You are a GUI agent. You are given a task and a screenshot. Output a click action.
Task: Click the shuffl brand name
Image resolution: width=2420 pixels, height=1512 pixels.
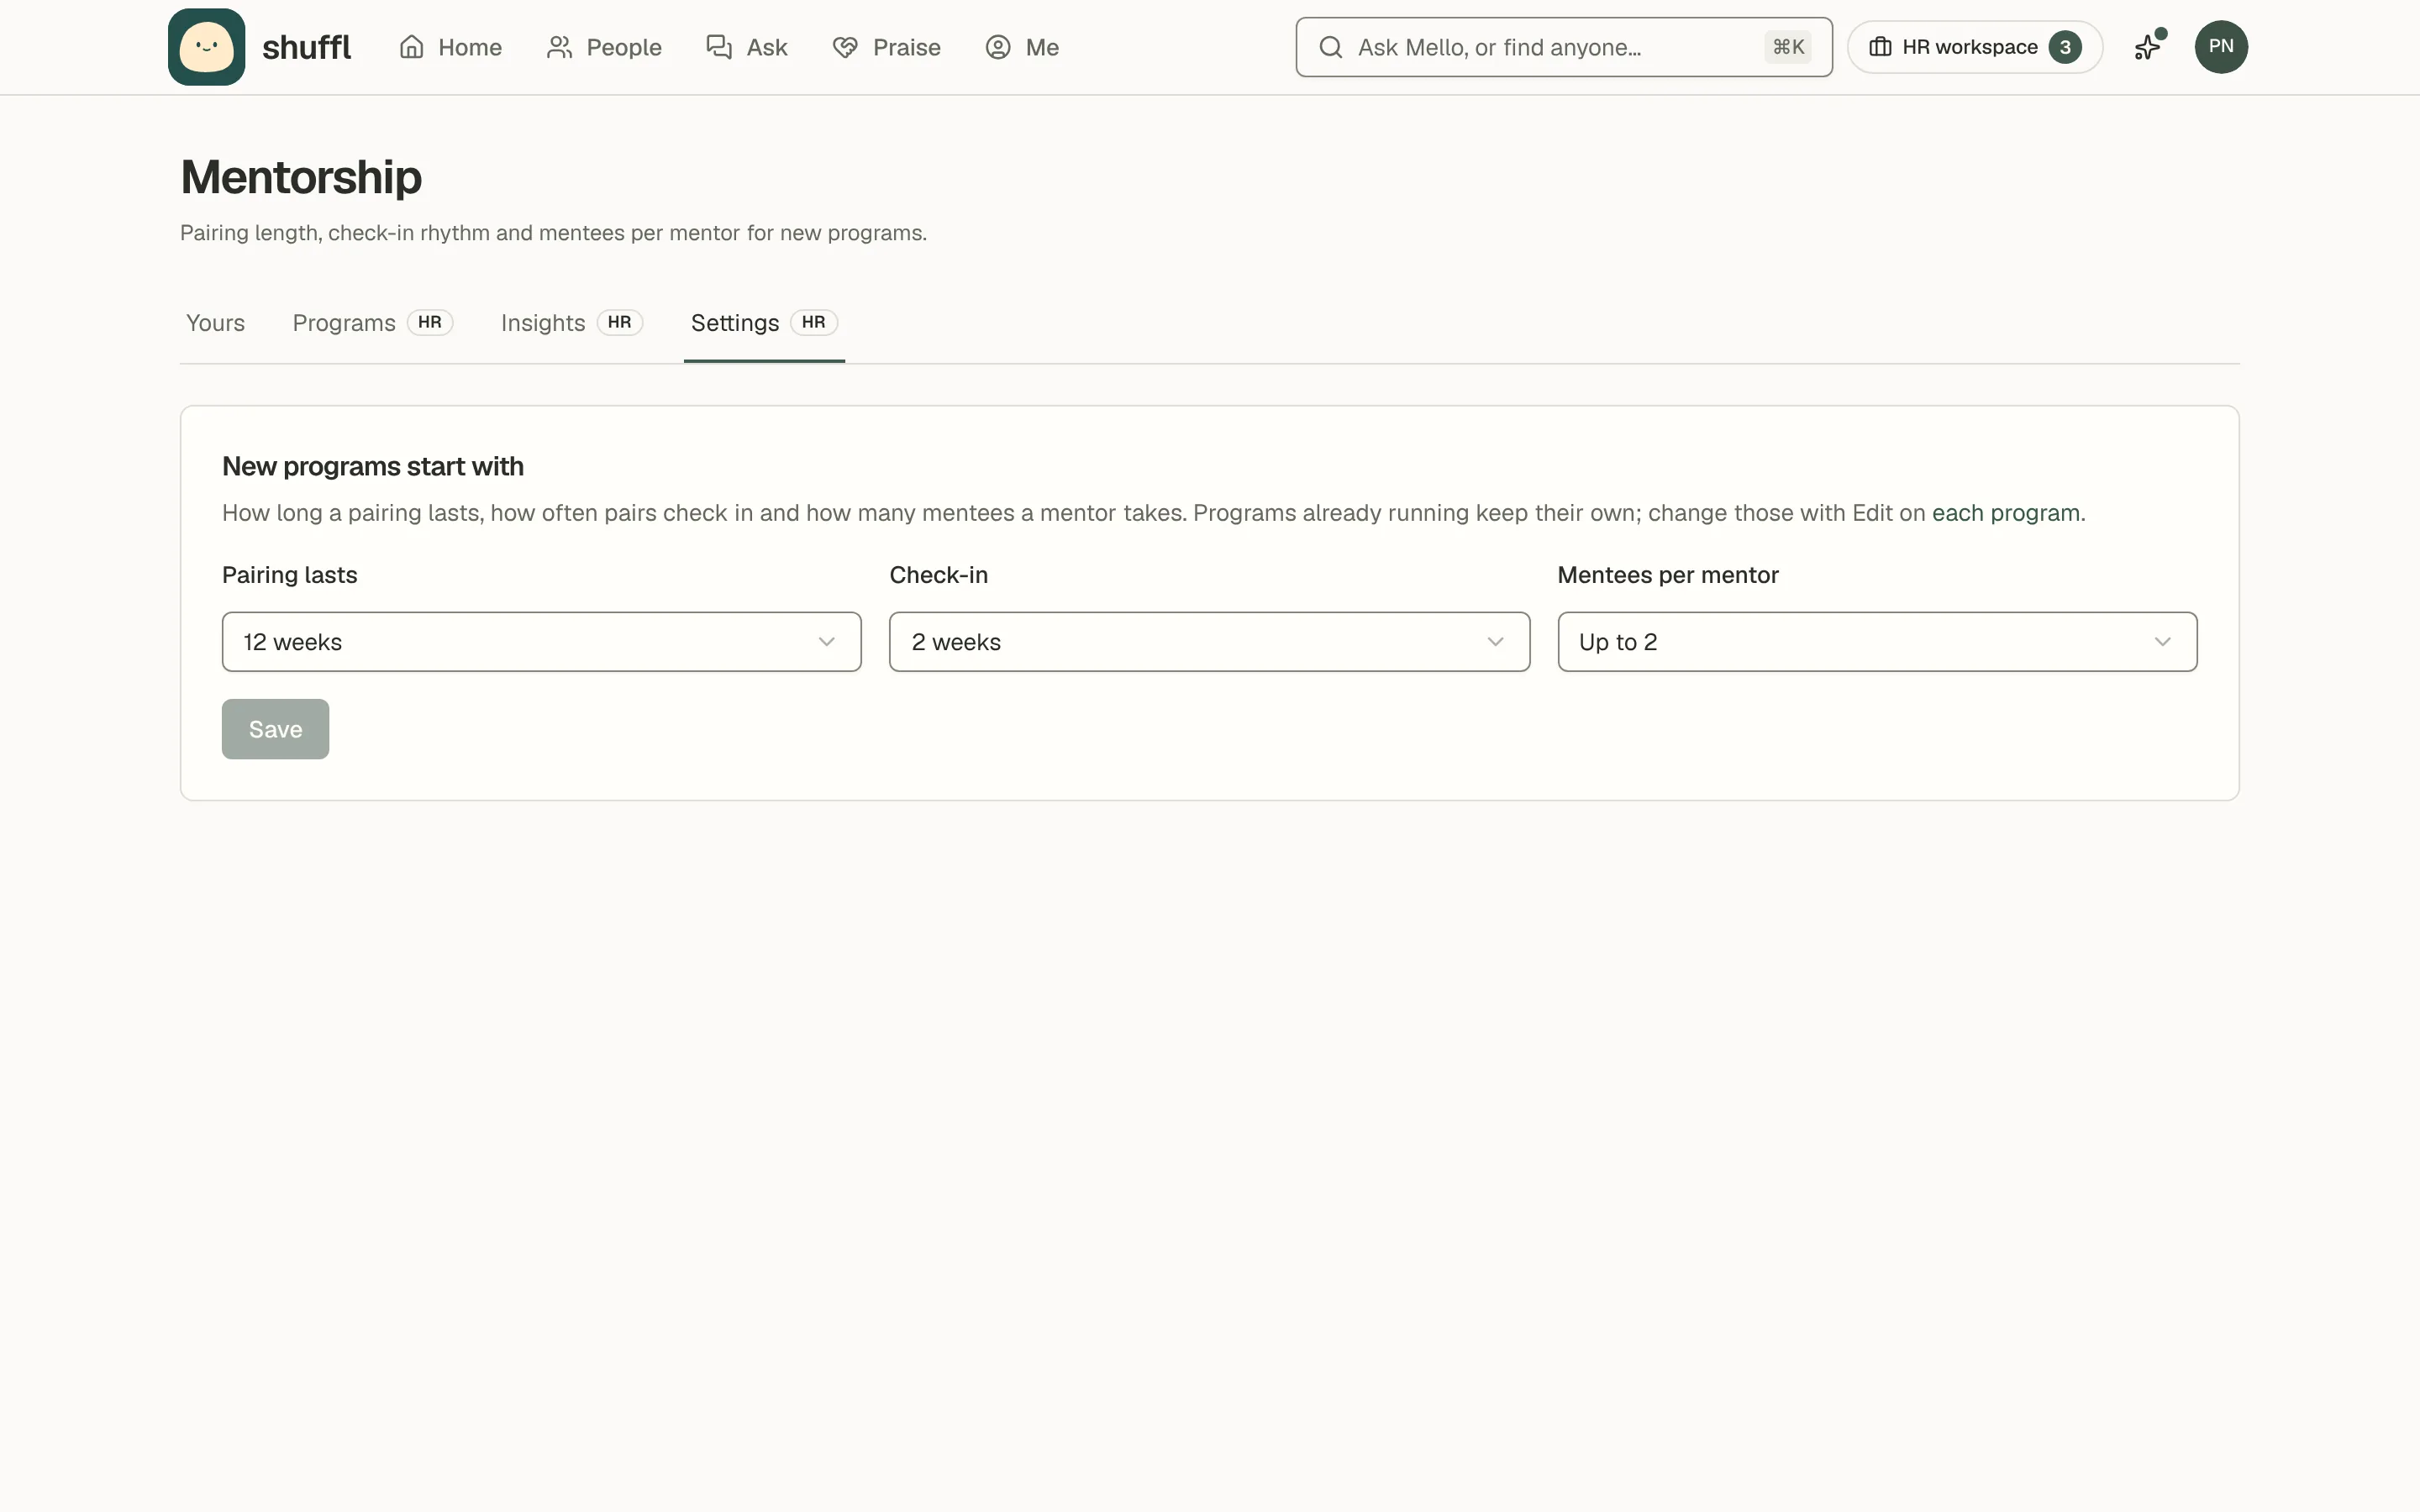pos(306,47)
